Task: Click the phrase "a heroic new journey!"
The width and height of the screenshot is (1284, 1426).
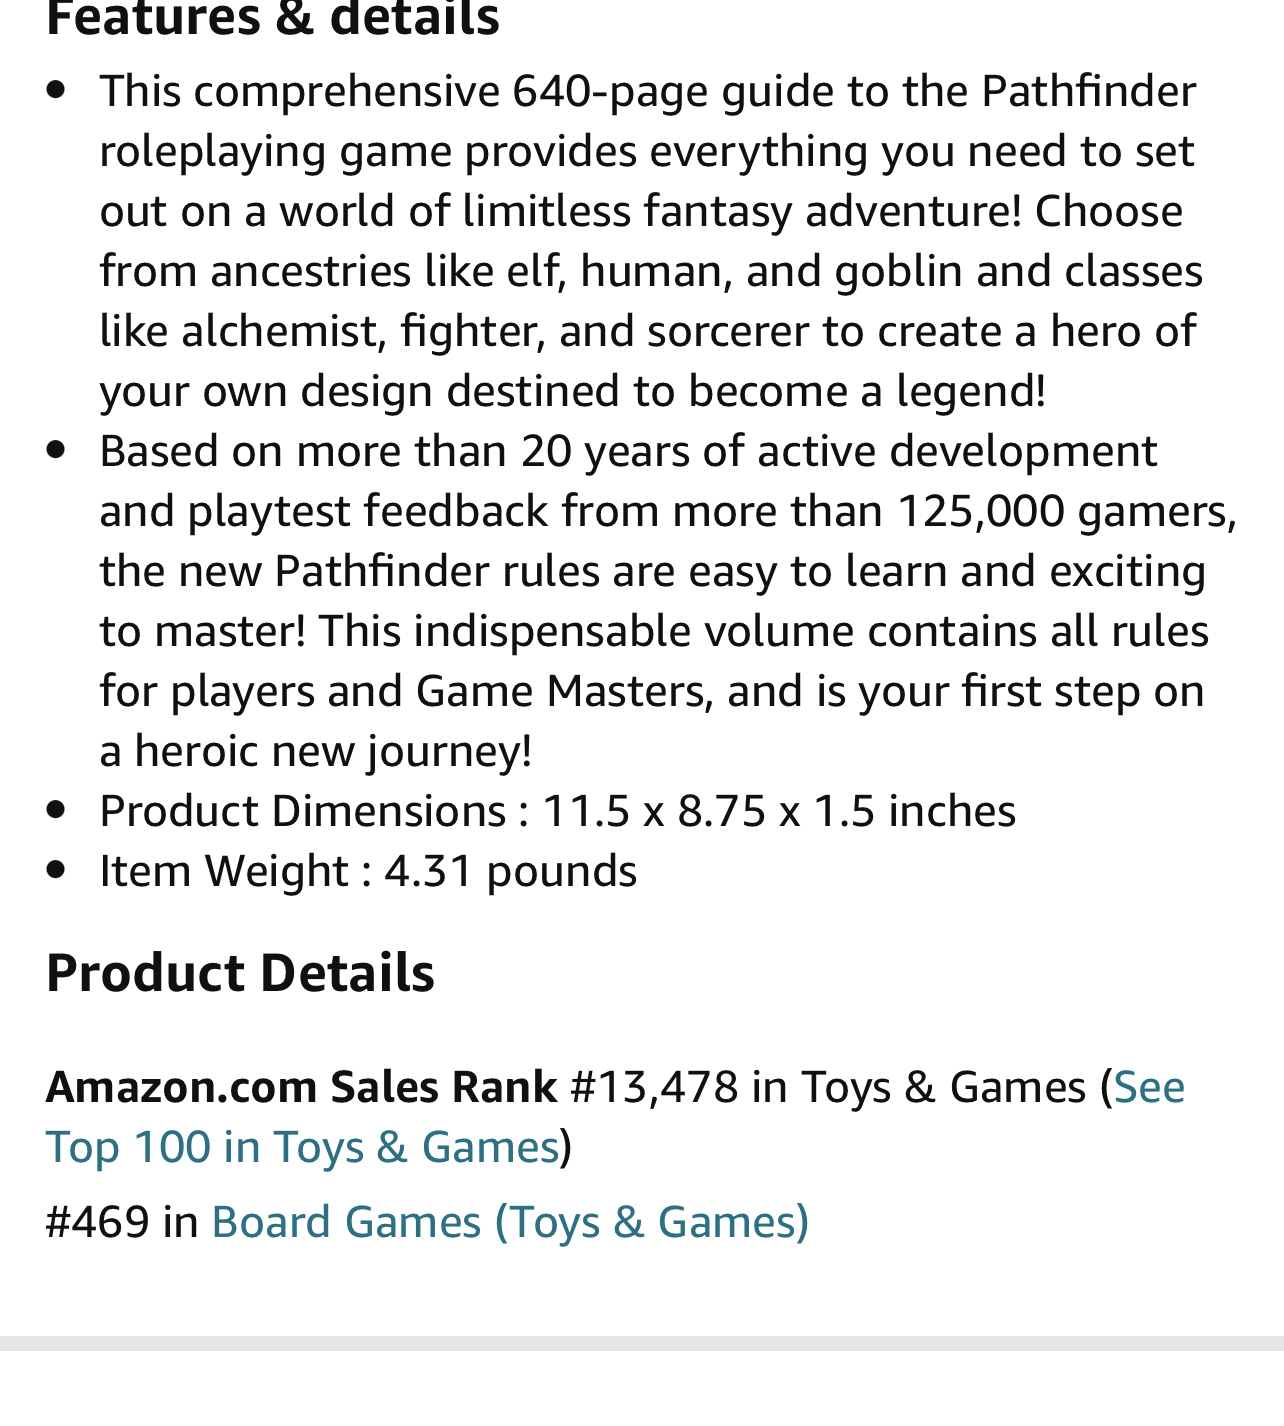Action: (x=315, y=751)
